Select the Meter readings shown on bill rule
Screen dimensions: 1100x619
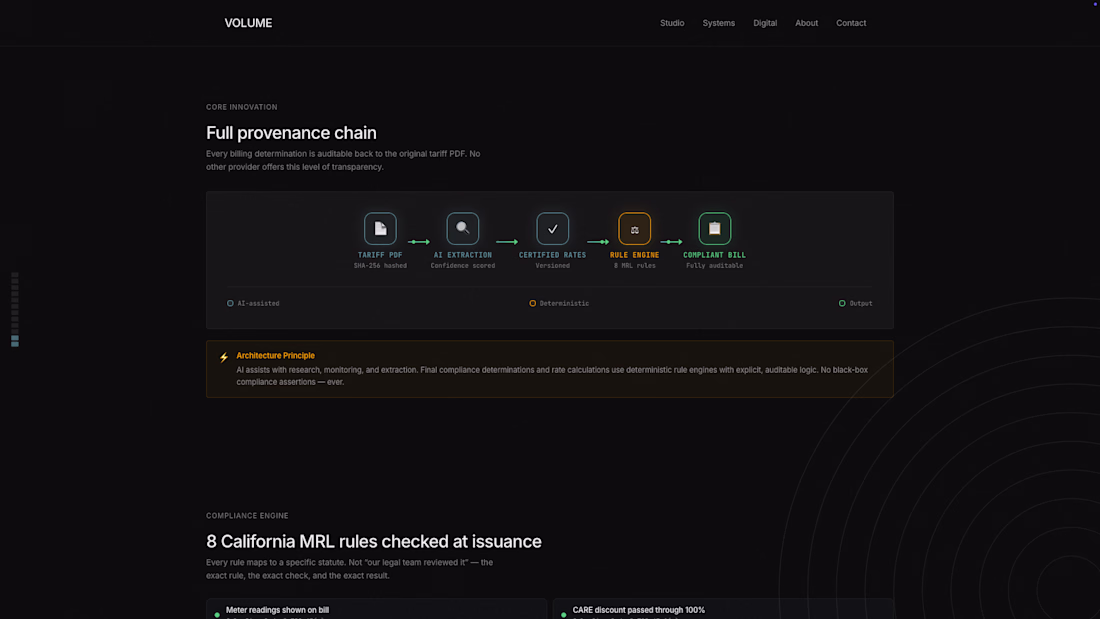point(277,609)
